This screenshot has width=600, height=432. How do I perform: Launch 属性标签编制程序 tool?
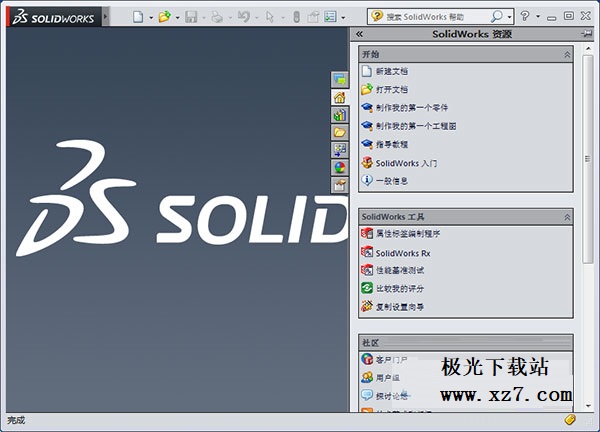pyautogui.click(x=408, y=233)
